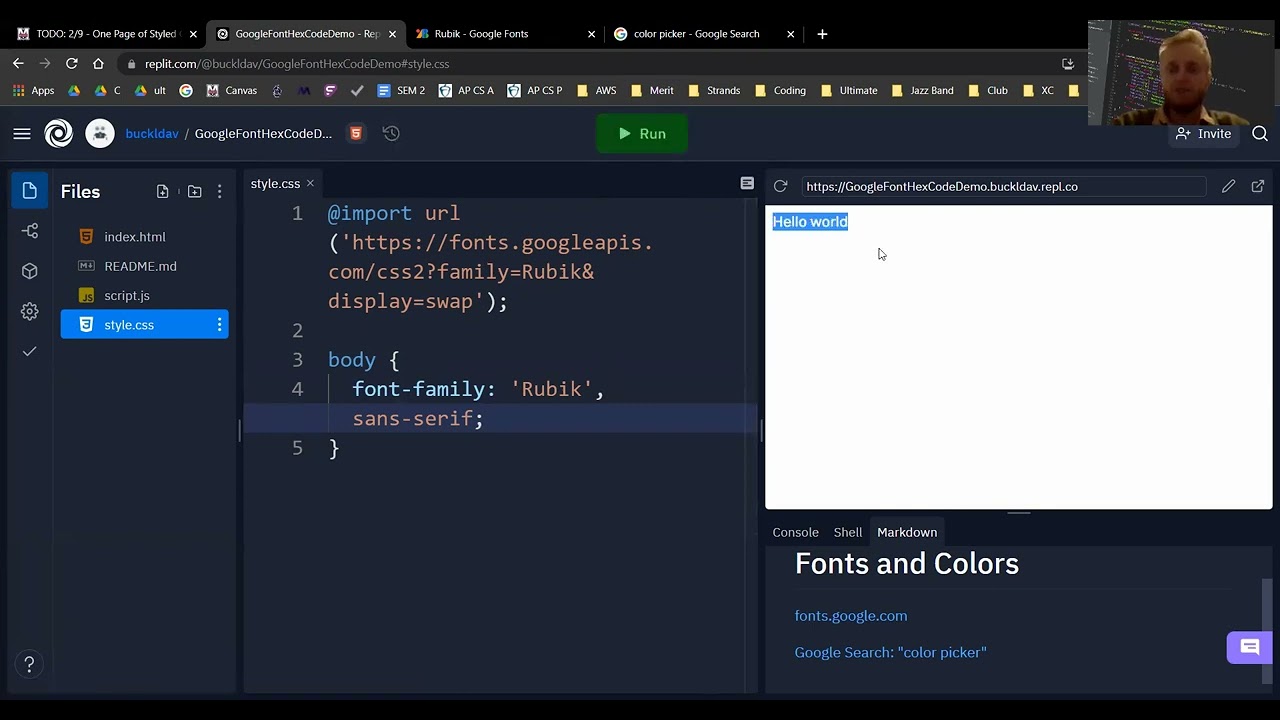The image size is (1280, 720).
Task: Open the repl history icon
Action: click(391, 133)
